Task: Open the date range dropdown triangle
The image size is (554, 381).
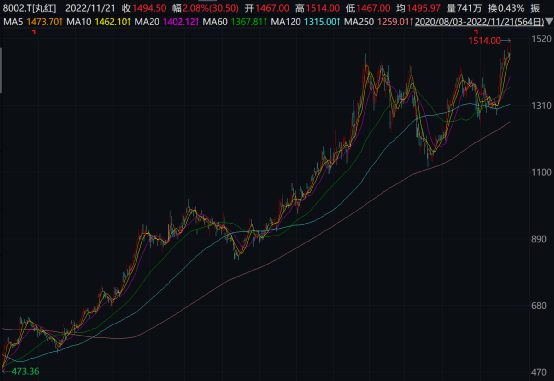Action: click(549, 22)
